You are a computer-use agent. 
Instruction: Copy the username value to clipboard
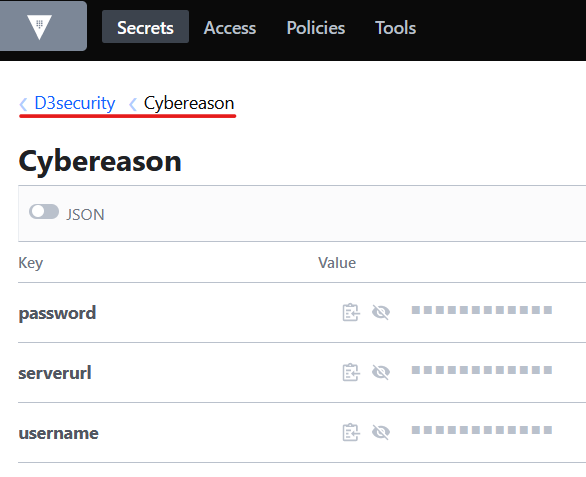[351, 432]
